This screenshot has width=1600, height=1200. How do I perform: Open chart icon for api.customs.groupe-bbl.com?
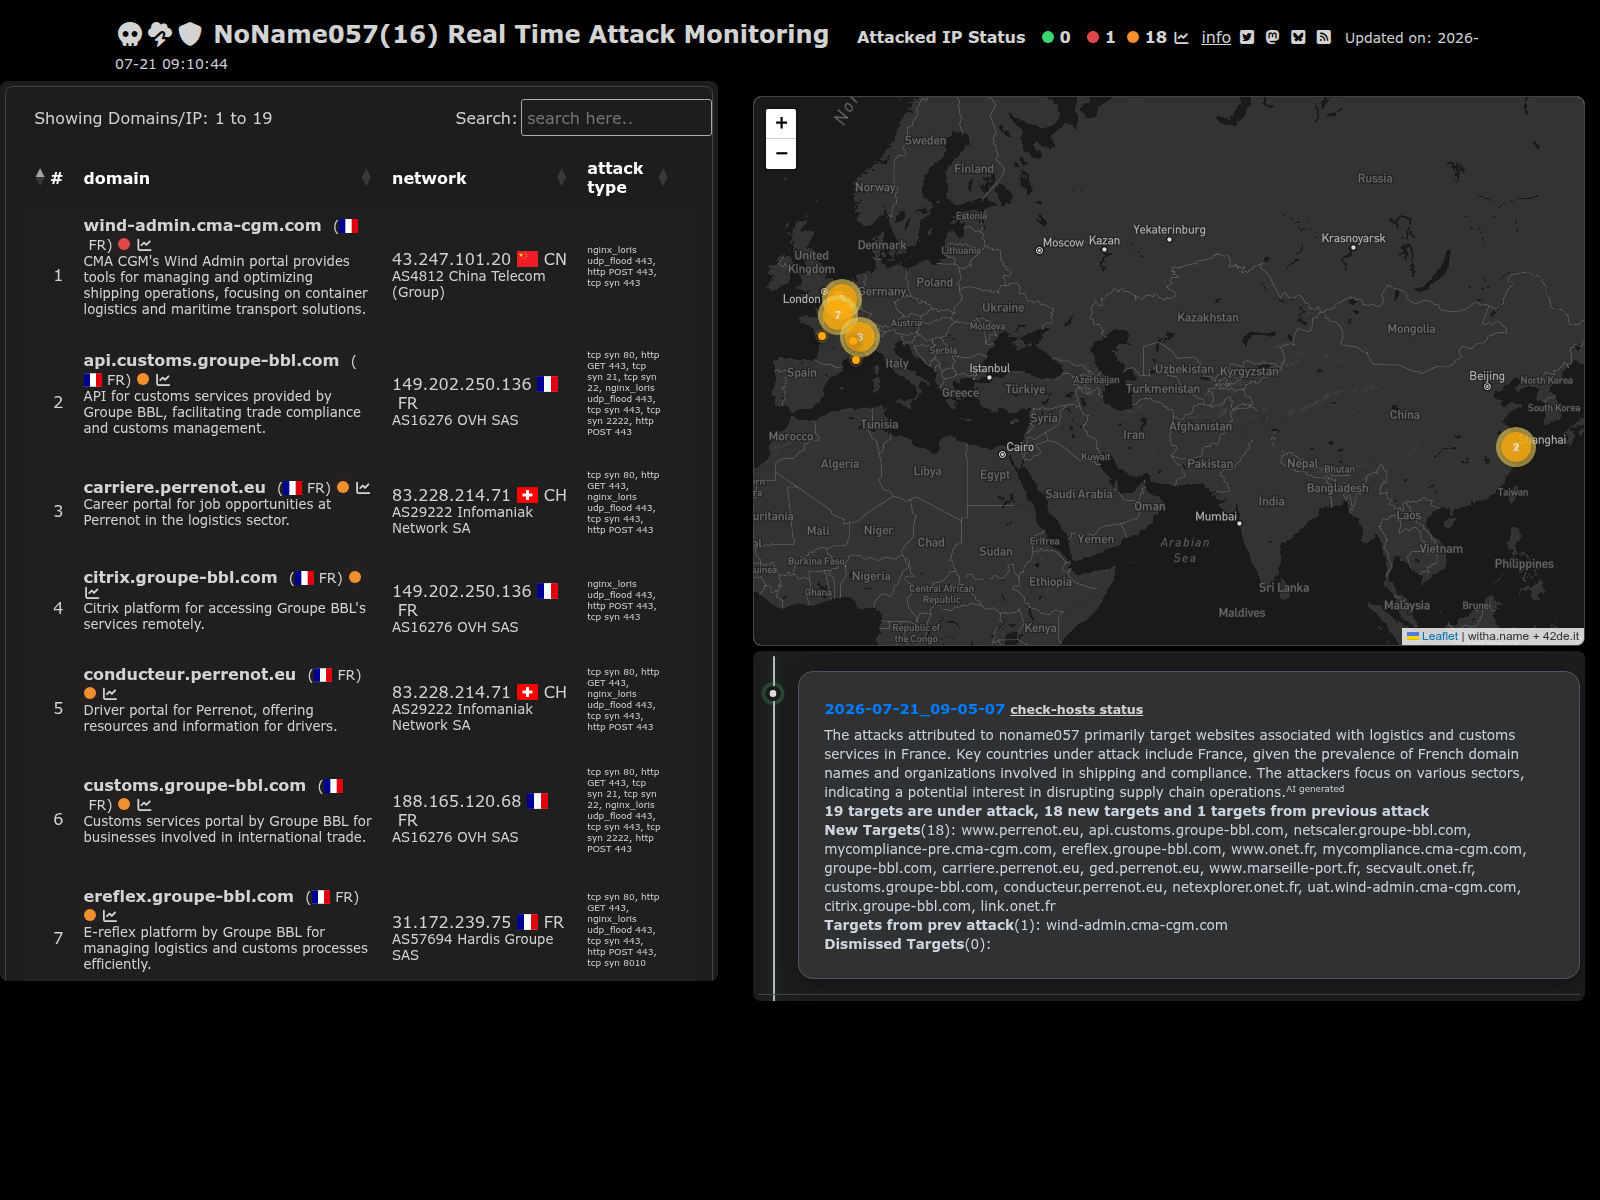click(x=163, y=379)
